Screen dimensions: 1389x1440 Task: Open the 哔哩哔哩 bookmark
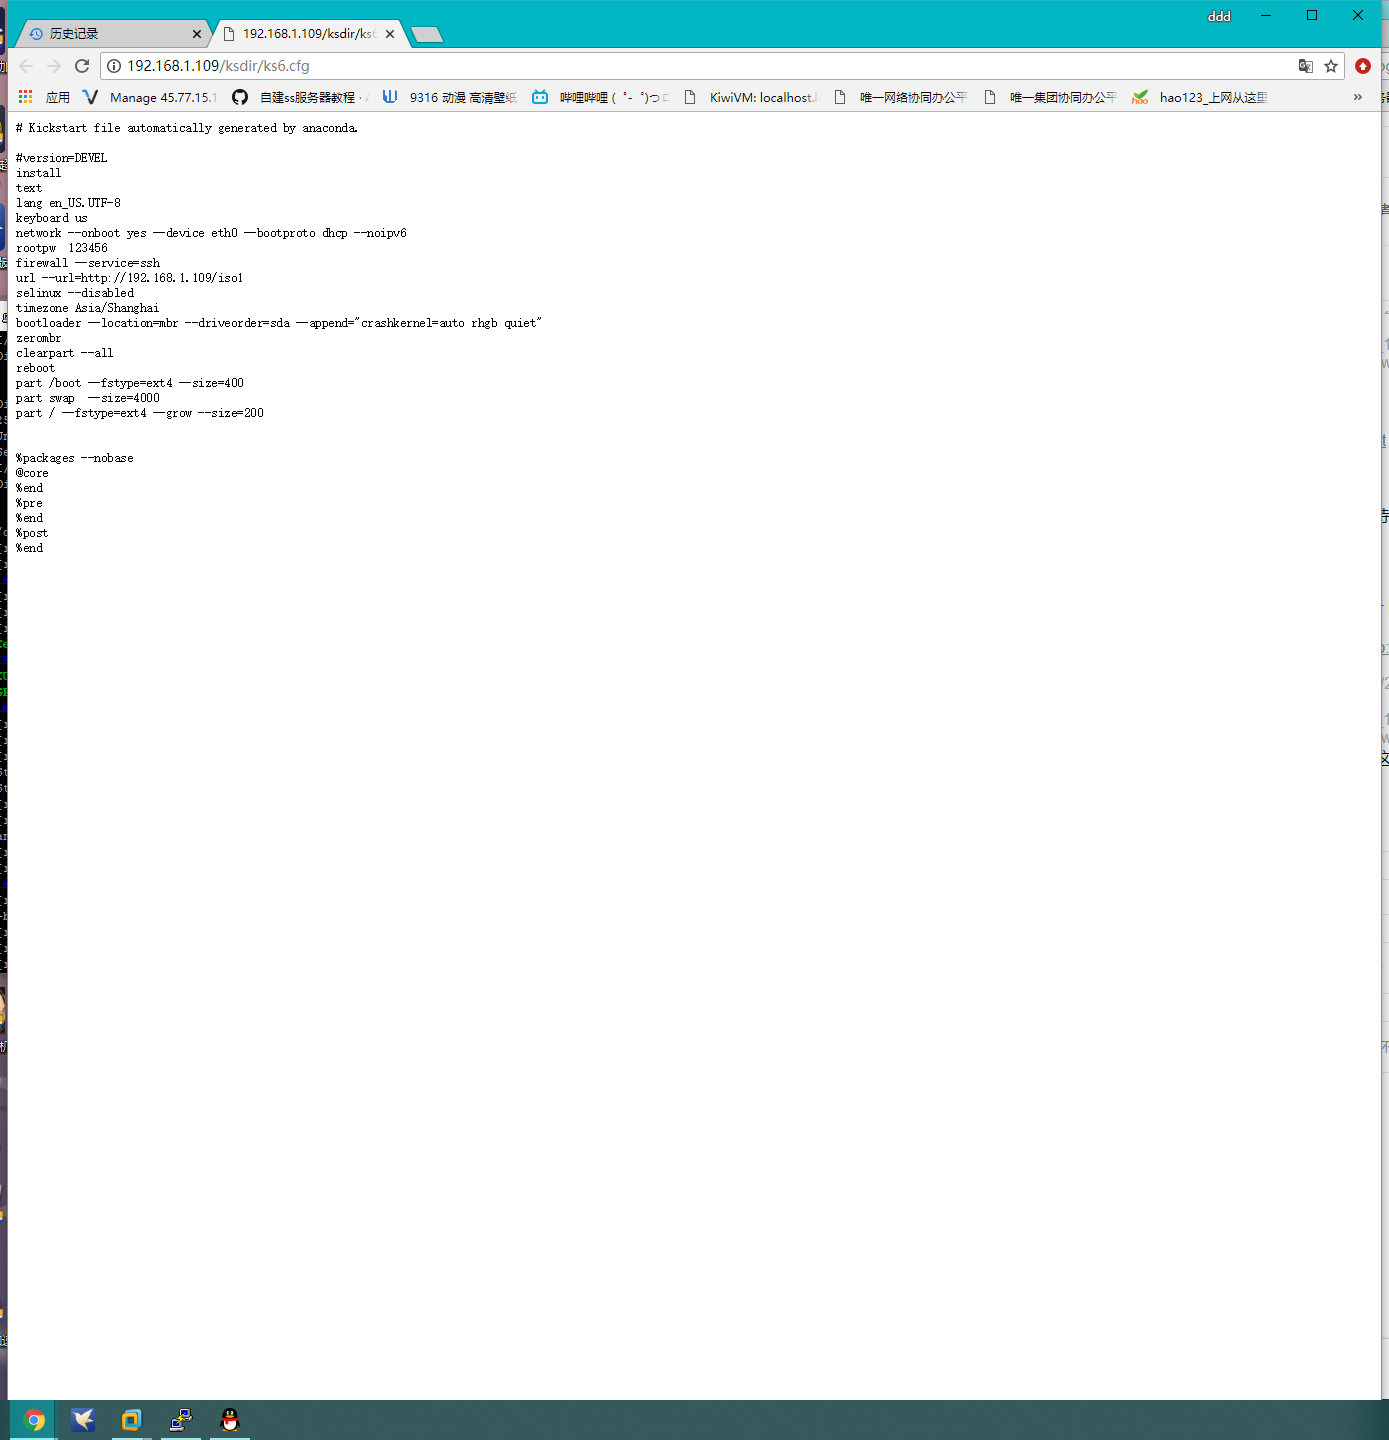tap(600, 97)
